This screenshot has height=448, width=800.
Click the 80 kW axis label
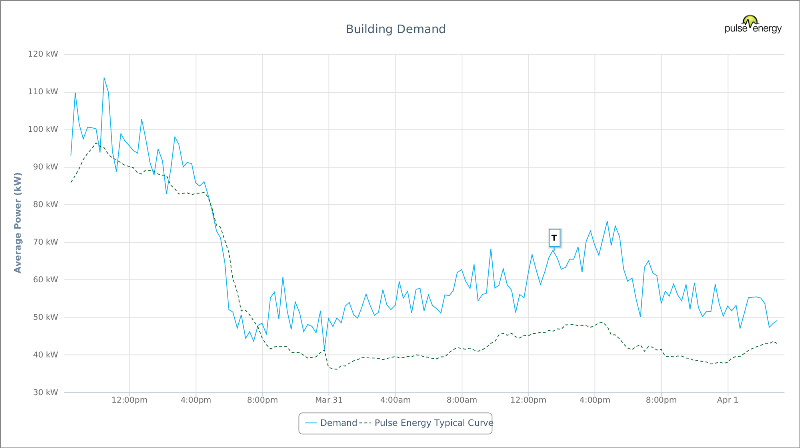coord(45,205)
